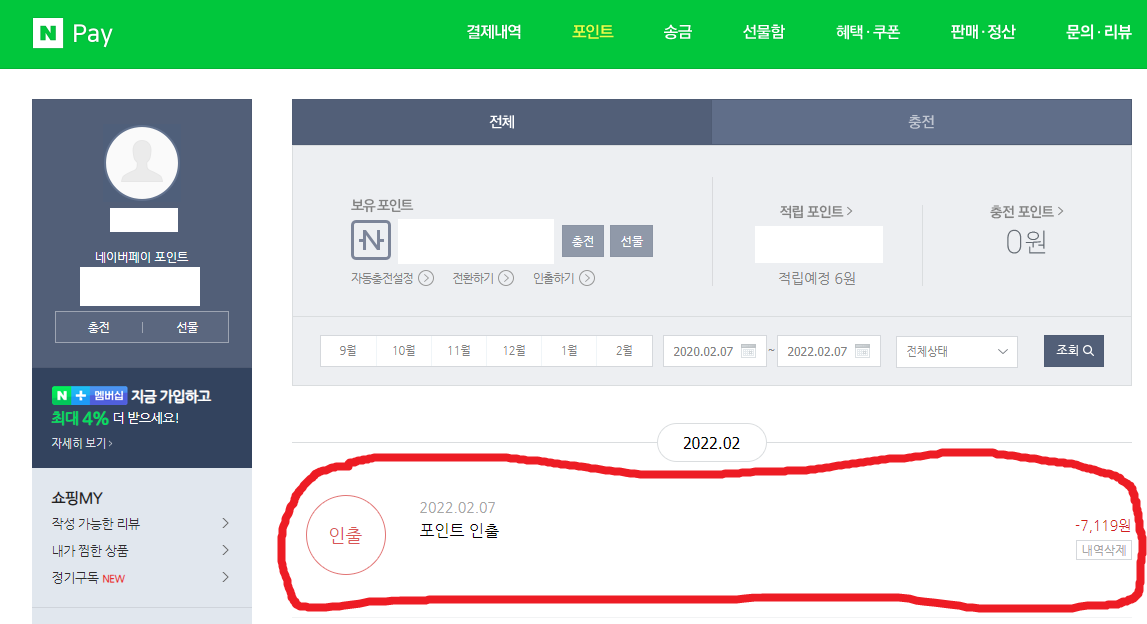Click the 인출하기 arrow icon
This screenshot has width=1147, height=624.
(x=587, y=278)
